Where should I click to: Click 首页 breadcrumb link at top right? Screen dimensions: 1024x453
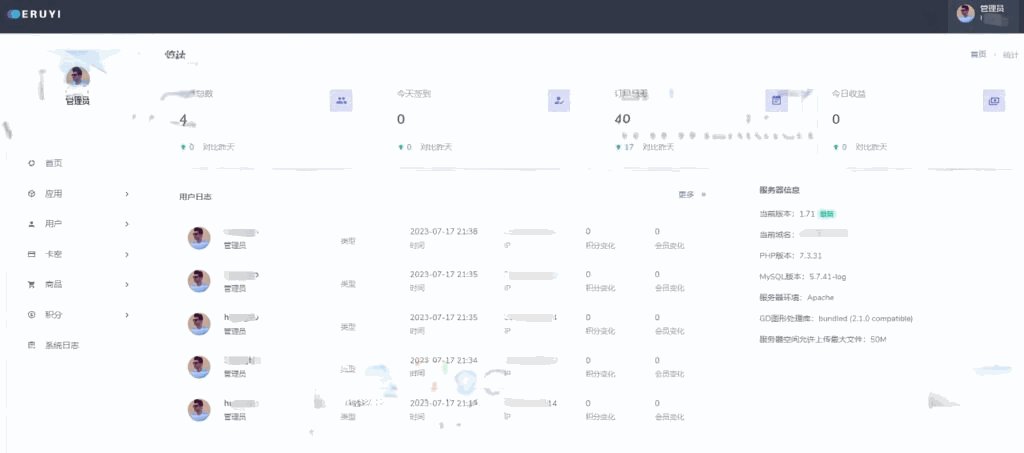[x=978, y=55]
